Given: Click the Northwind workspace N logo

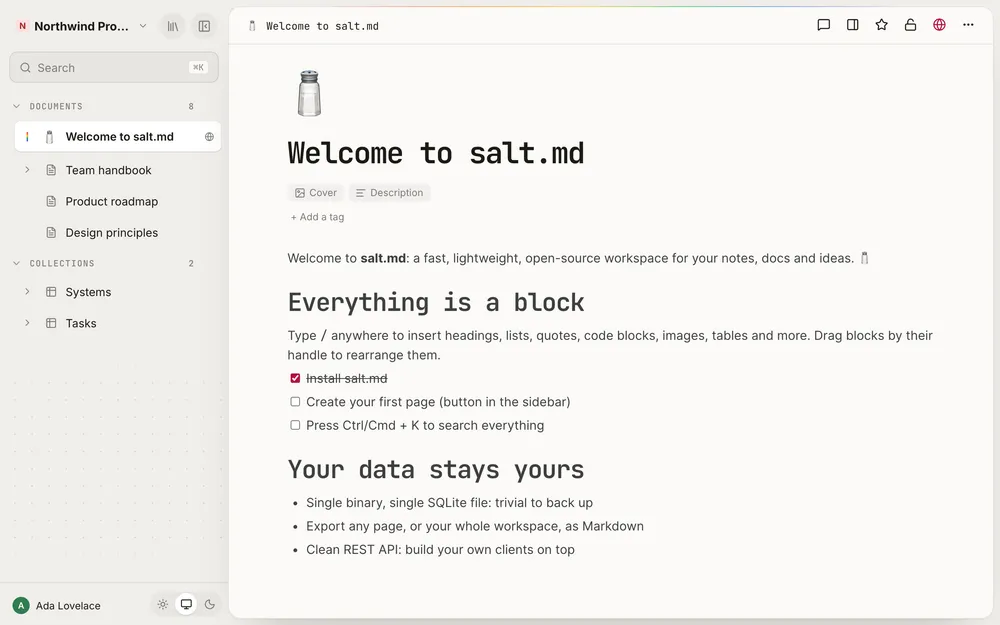Looking at the screenshot, I should [x=22, y=26].
